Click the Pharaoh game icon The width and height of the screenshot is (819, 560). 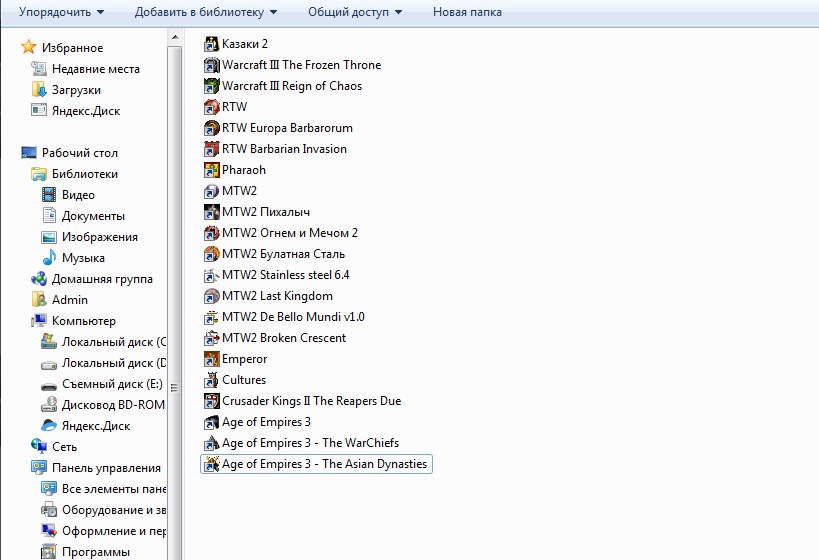coord(211,170)
